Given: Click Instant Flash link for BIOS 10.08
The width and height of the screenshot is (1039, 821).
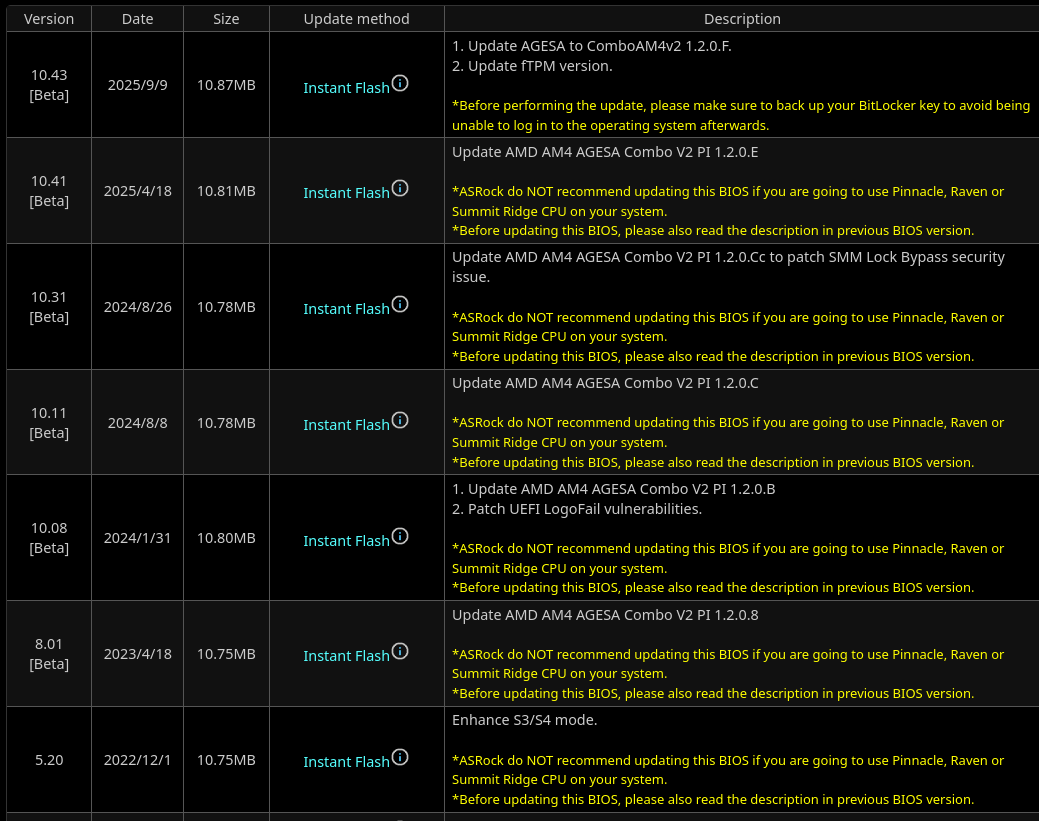Looking at the screenshot, I should tap(346, 541).
